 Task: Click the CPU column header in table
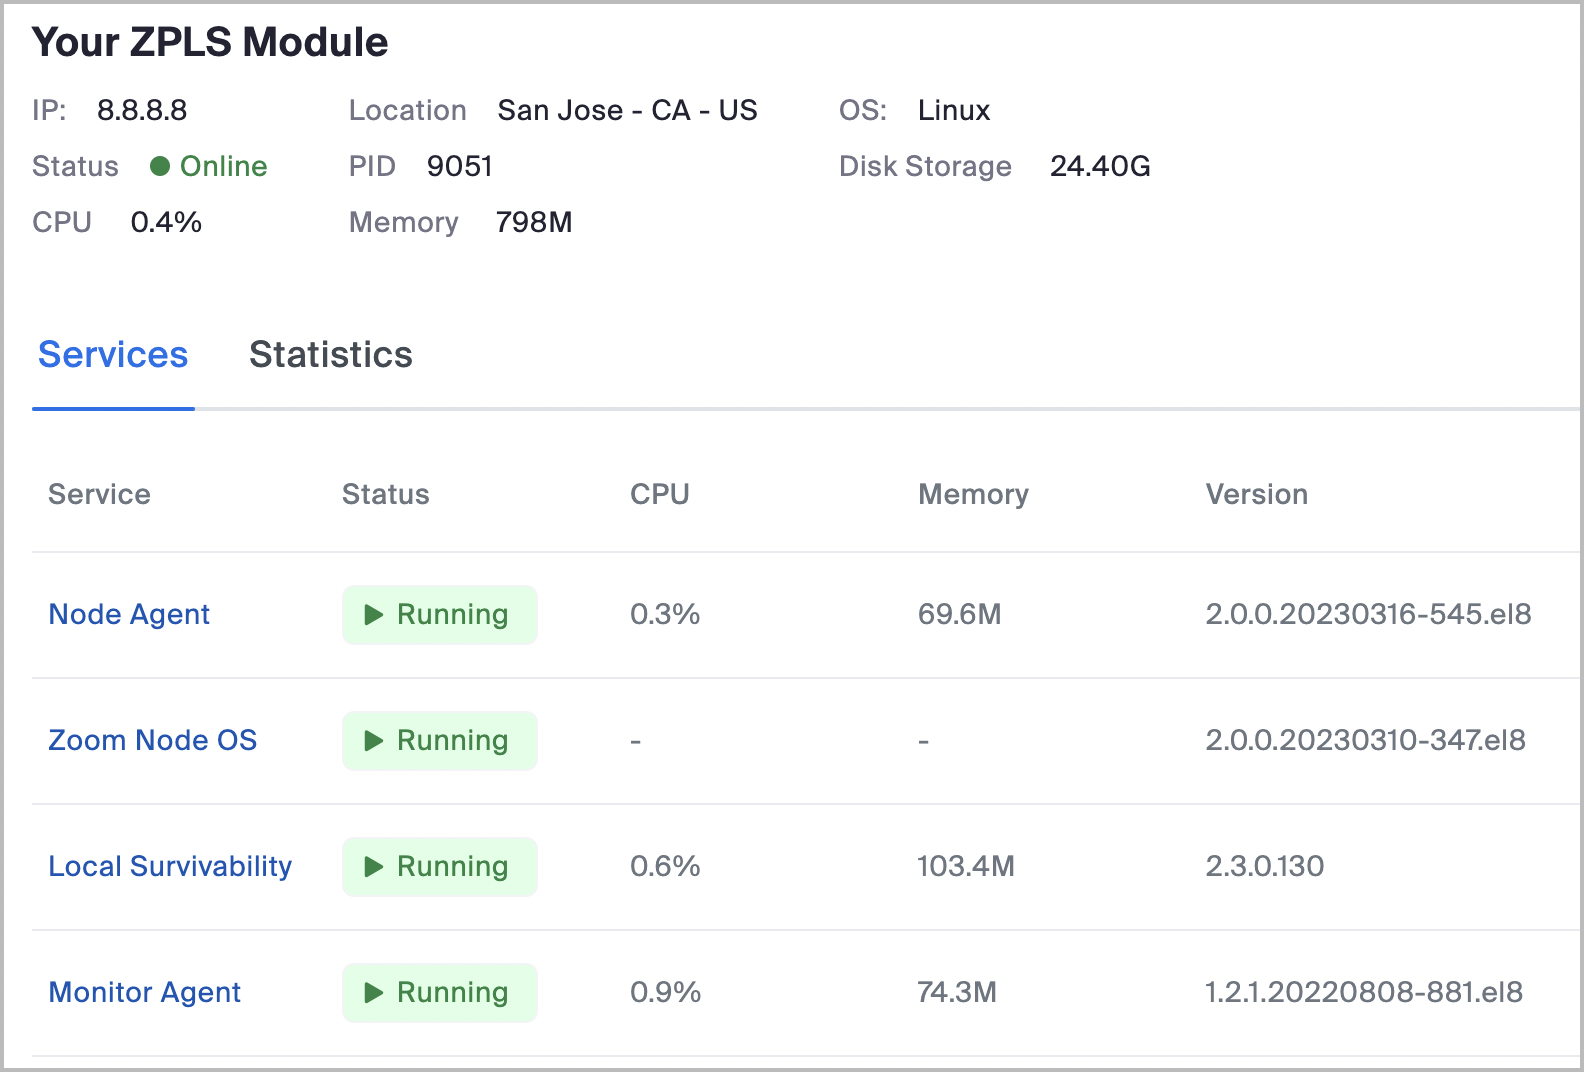click(x=659, y=494)
